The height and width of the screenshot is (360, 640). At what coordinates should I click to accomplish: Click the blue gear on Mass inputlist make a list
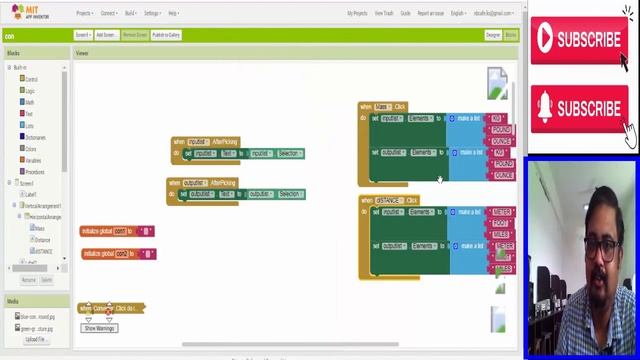[x=452, y=118]
